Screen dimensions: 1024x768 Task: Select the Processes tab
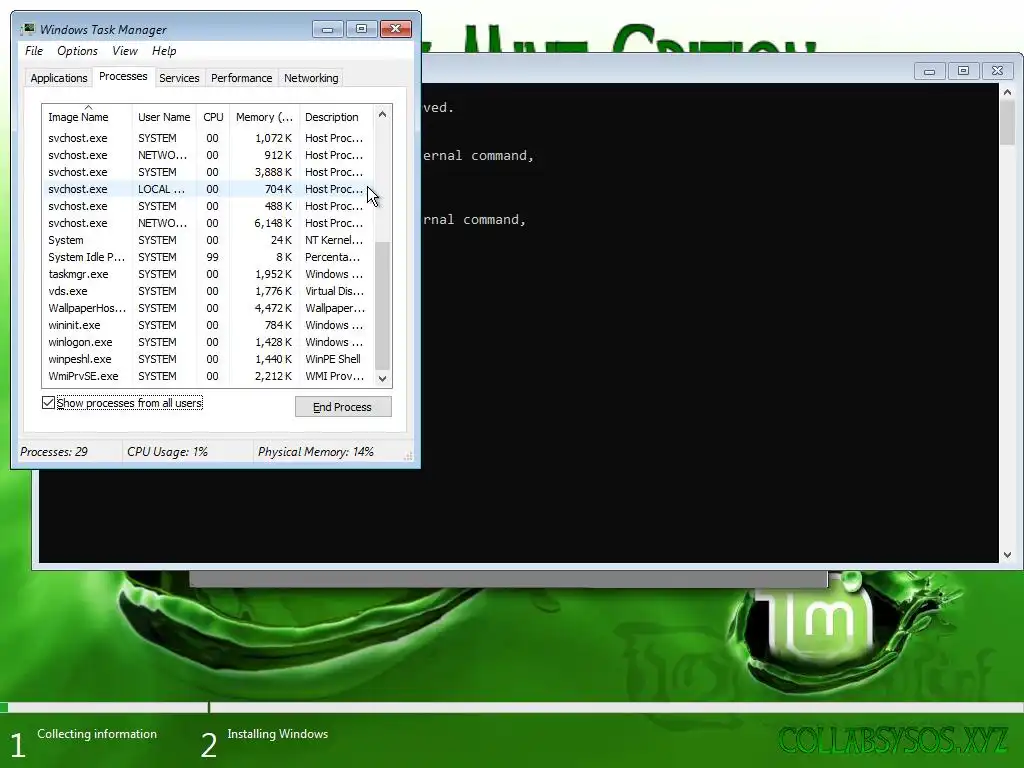click(123, 76)
